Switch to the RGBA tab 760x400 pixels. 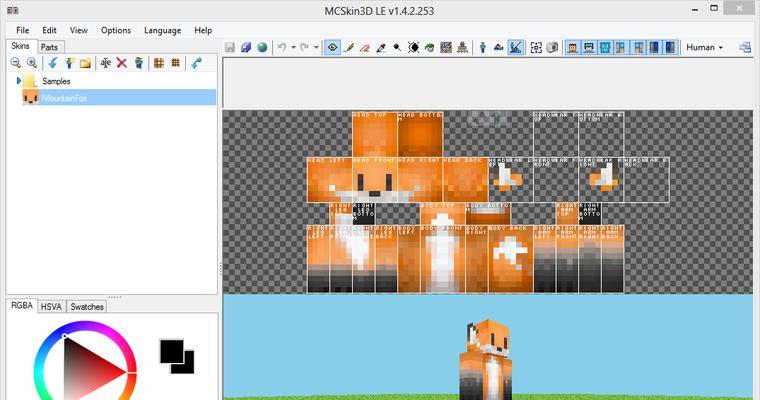click(22, 305)
